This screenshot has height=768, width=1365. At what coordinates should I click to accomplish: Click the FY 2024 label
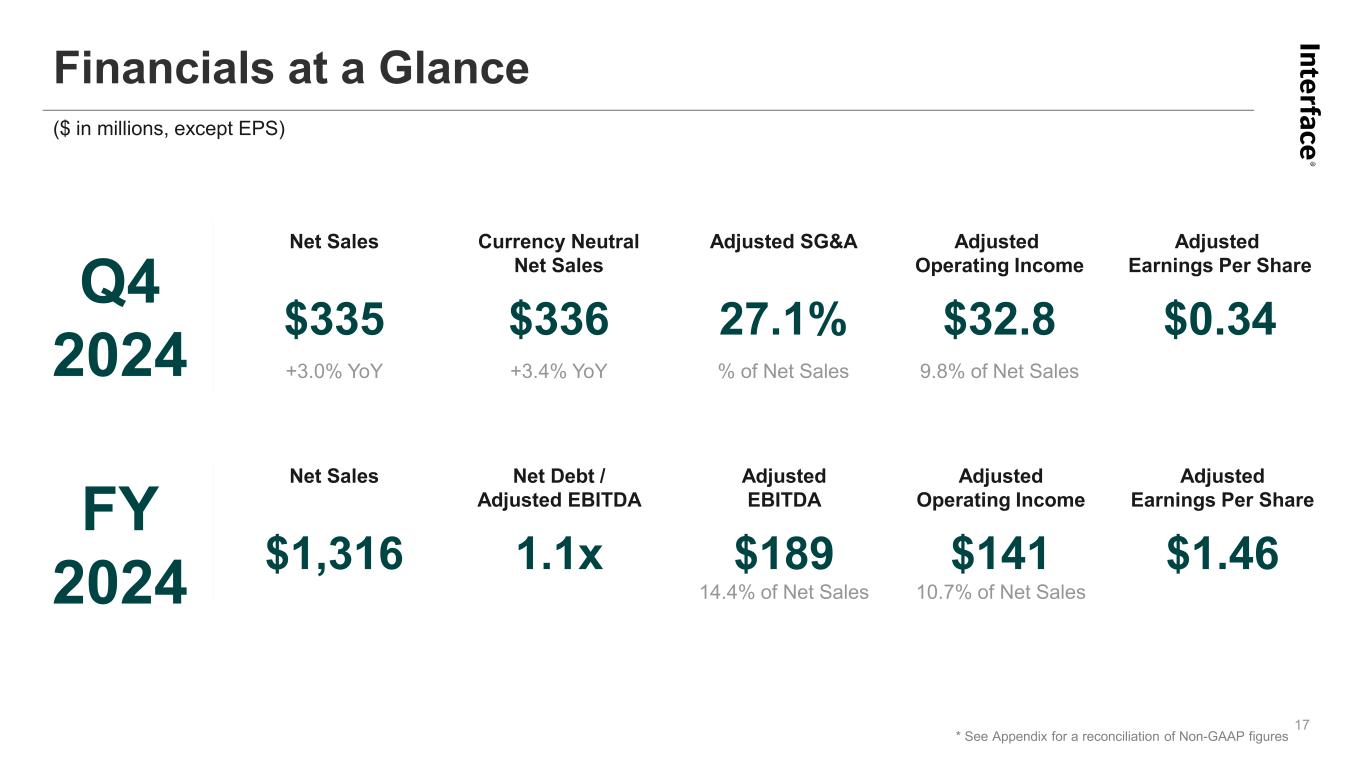(120, 545)
